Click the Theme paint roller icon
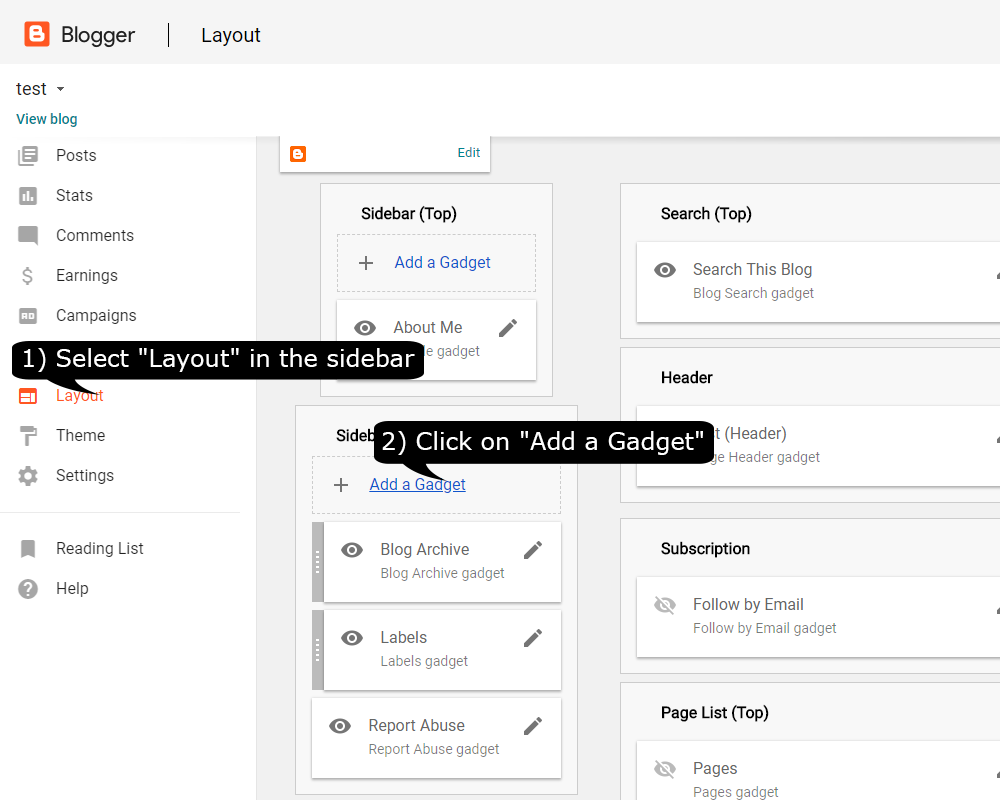 28,436
